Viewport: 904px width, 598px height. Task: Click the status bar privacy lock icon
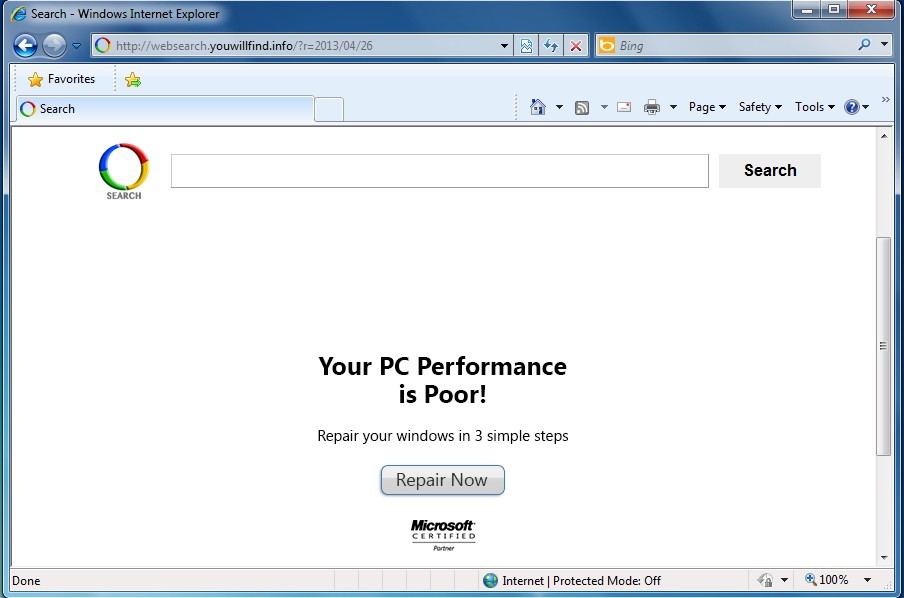[765, 580]
